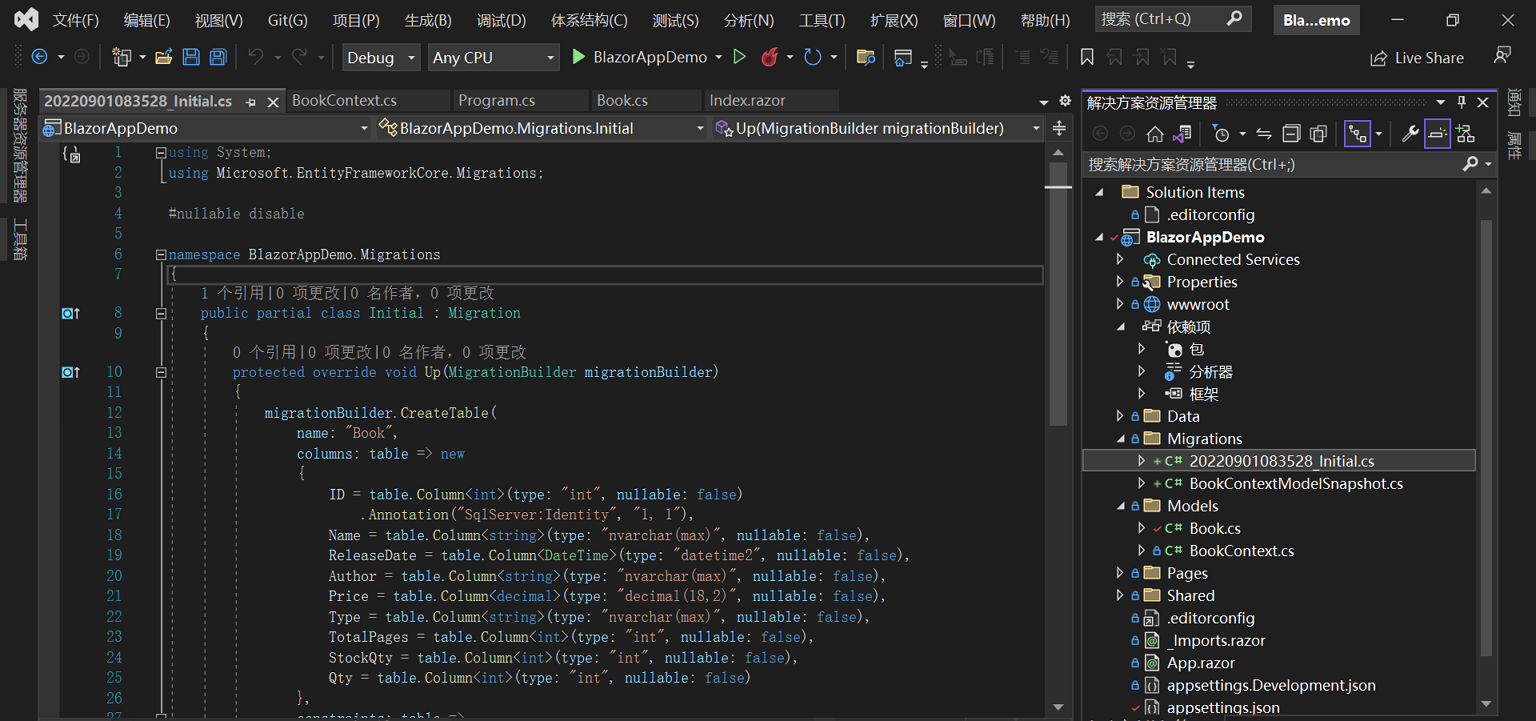1536x721 pixels.
Task: Open the 属性 side tab on right
Action: tap(1514, 146)
